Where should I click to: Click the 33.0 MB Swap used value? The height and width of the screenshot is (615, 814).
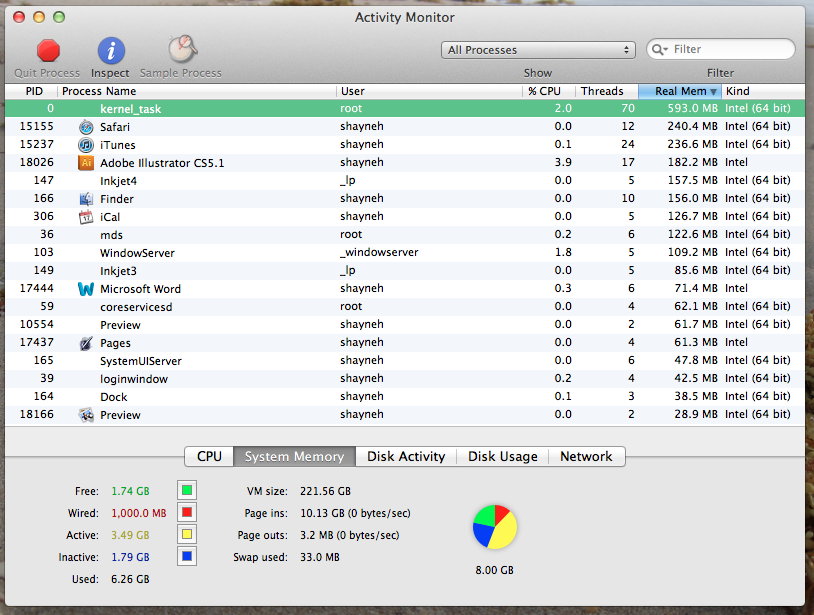(320, 557)
